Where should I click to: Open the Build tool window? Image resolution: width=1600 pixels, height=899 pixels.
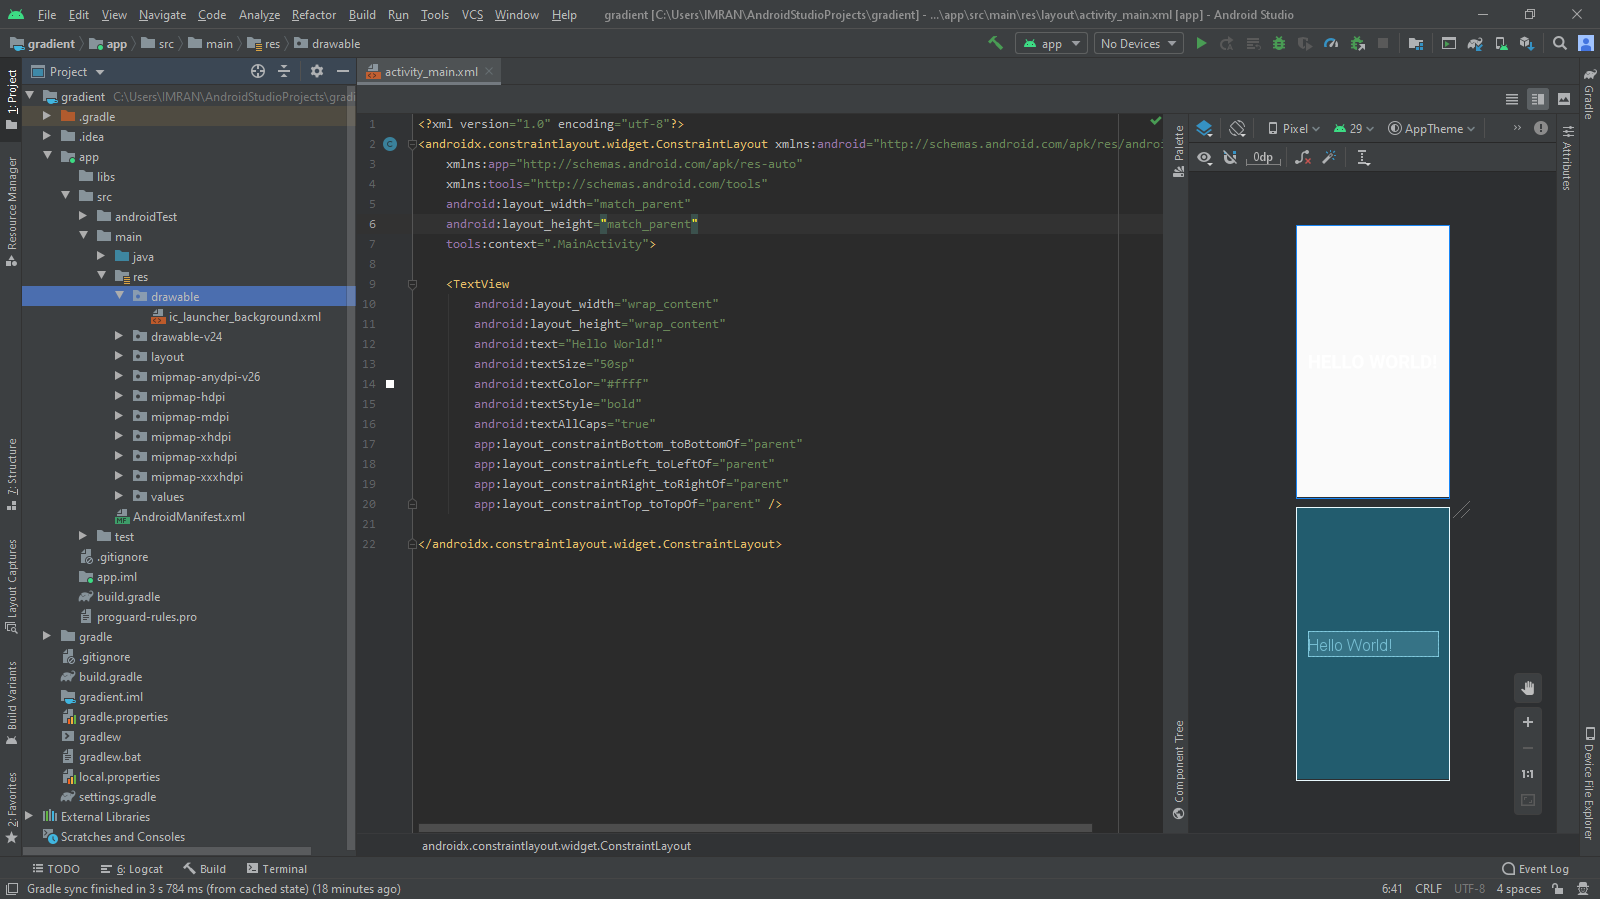click(205, 869)
